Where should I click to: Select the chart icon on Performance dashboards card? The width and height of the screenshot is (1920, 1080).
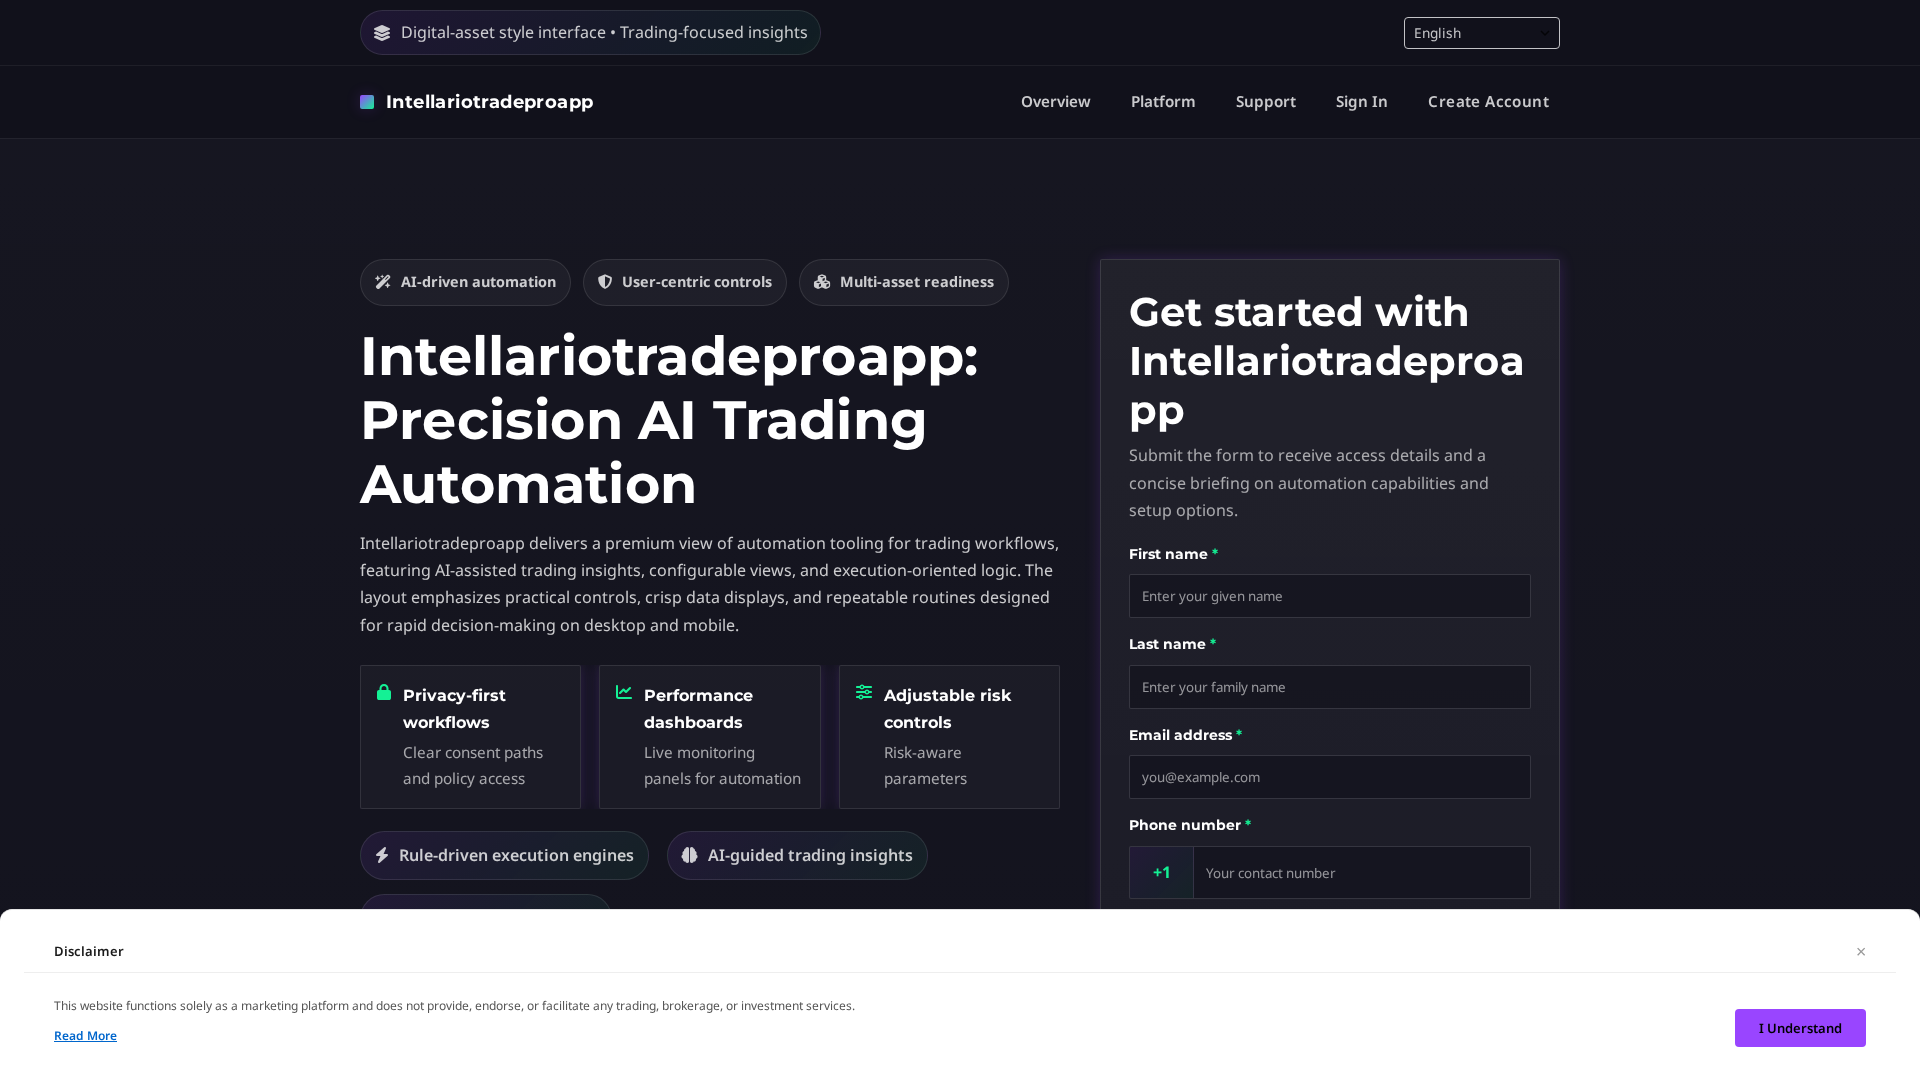[x=622, y=692]
